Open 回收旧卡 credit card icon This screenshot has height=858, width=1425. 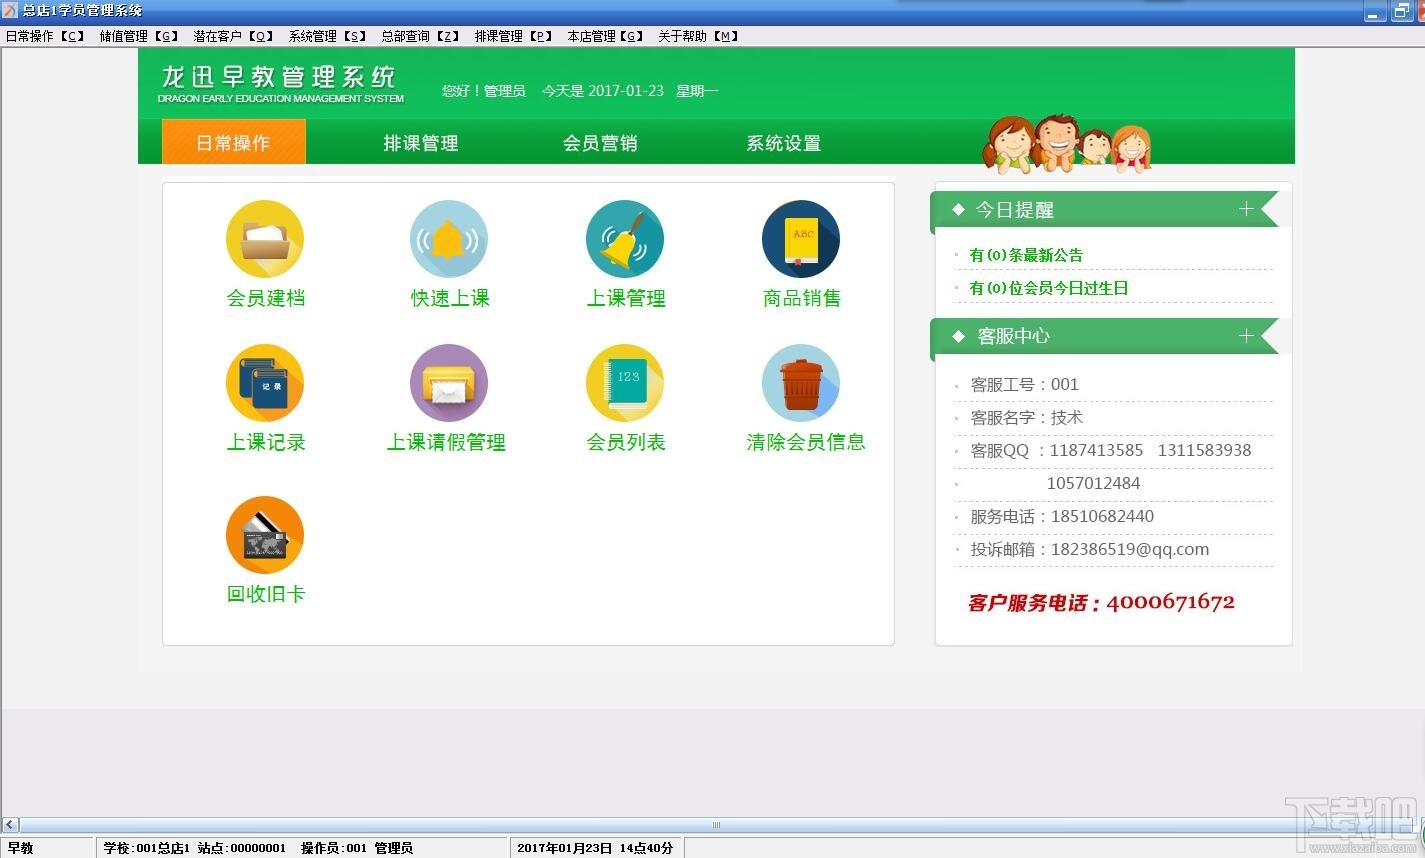[265, 535]
